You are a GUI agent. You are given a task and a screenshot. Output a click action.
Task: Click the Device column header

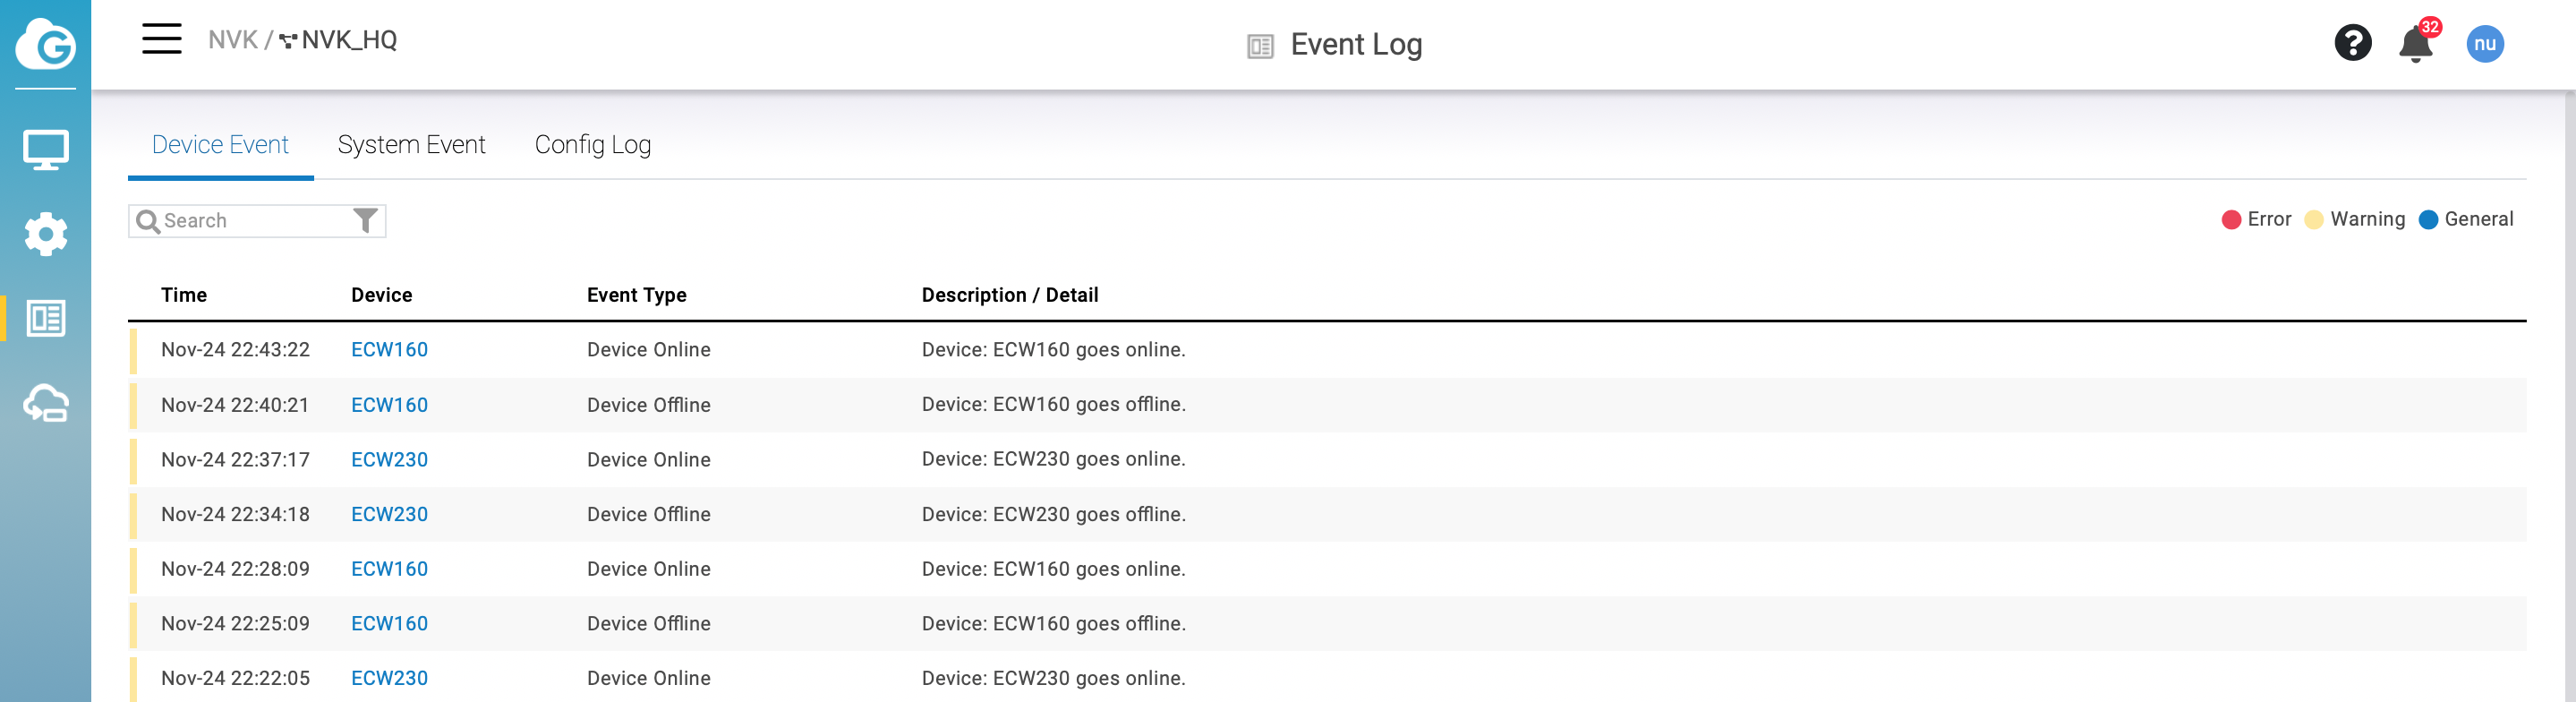tap(381, 295)
